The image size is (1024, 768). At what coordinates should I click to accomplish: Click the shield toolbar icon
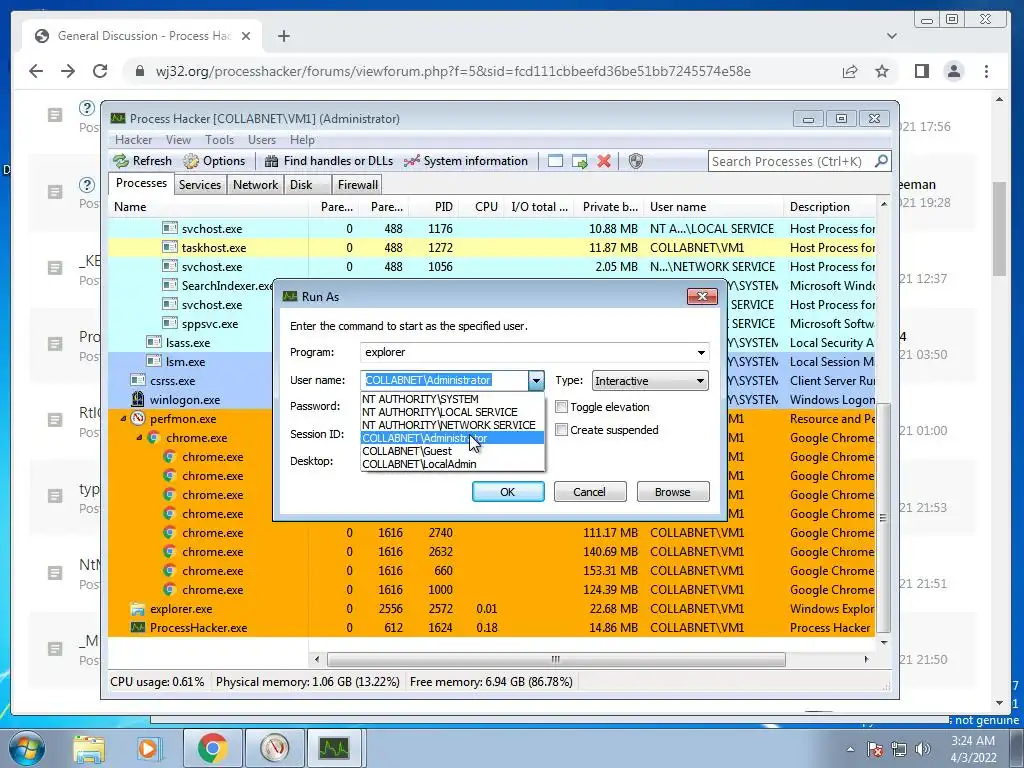[x=635, y=161]
